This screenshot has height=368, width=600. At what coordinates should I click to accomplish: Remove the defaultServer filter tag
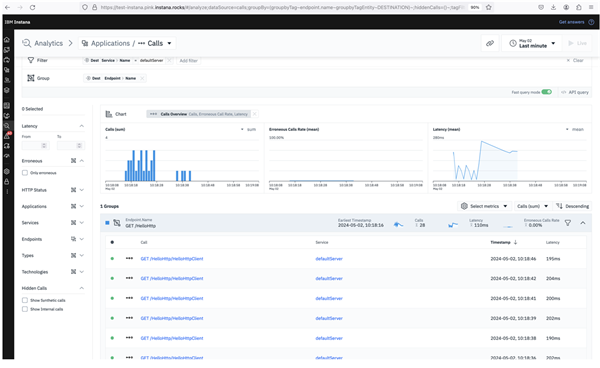pyautogui.click(x=170, y=60)
